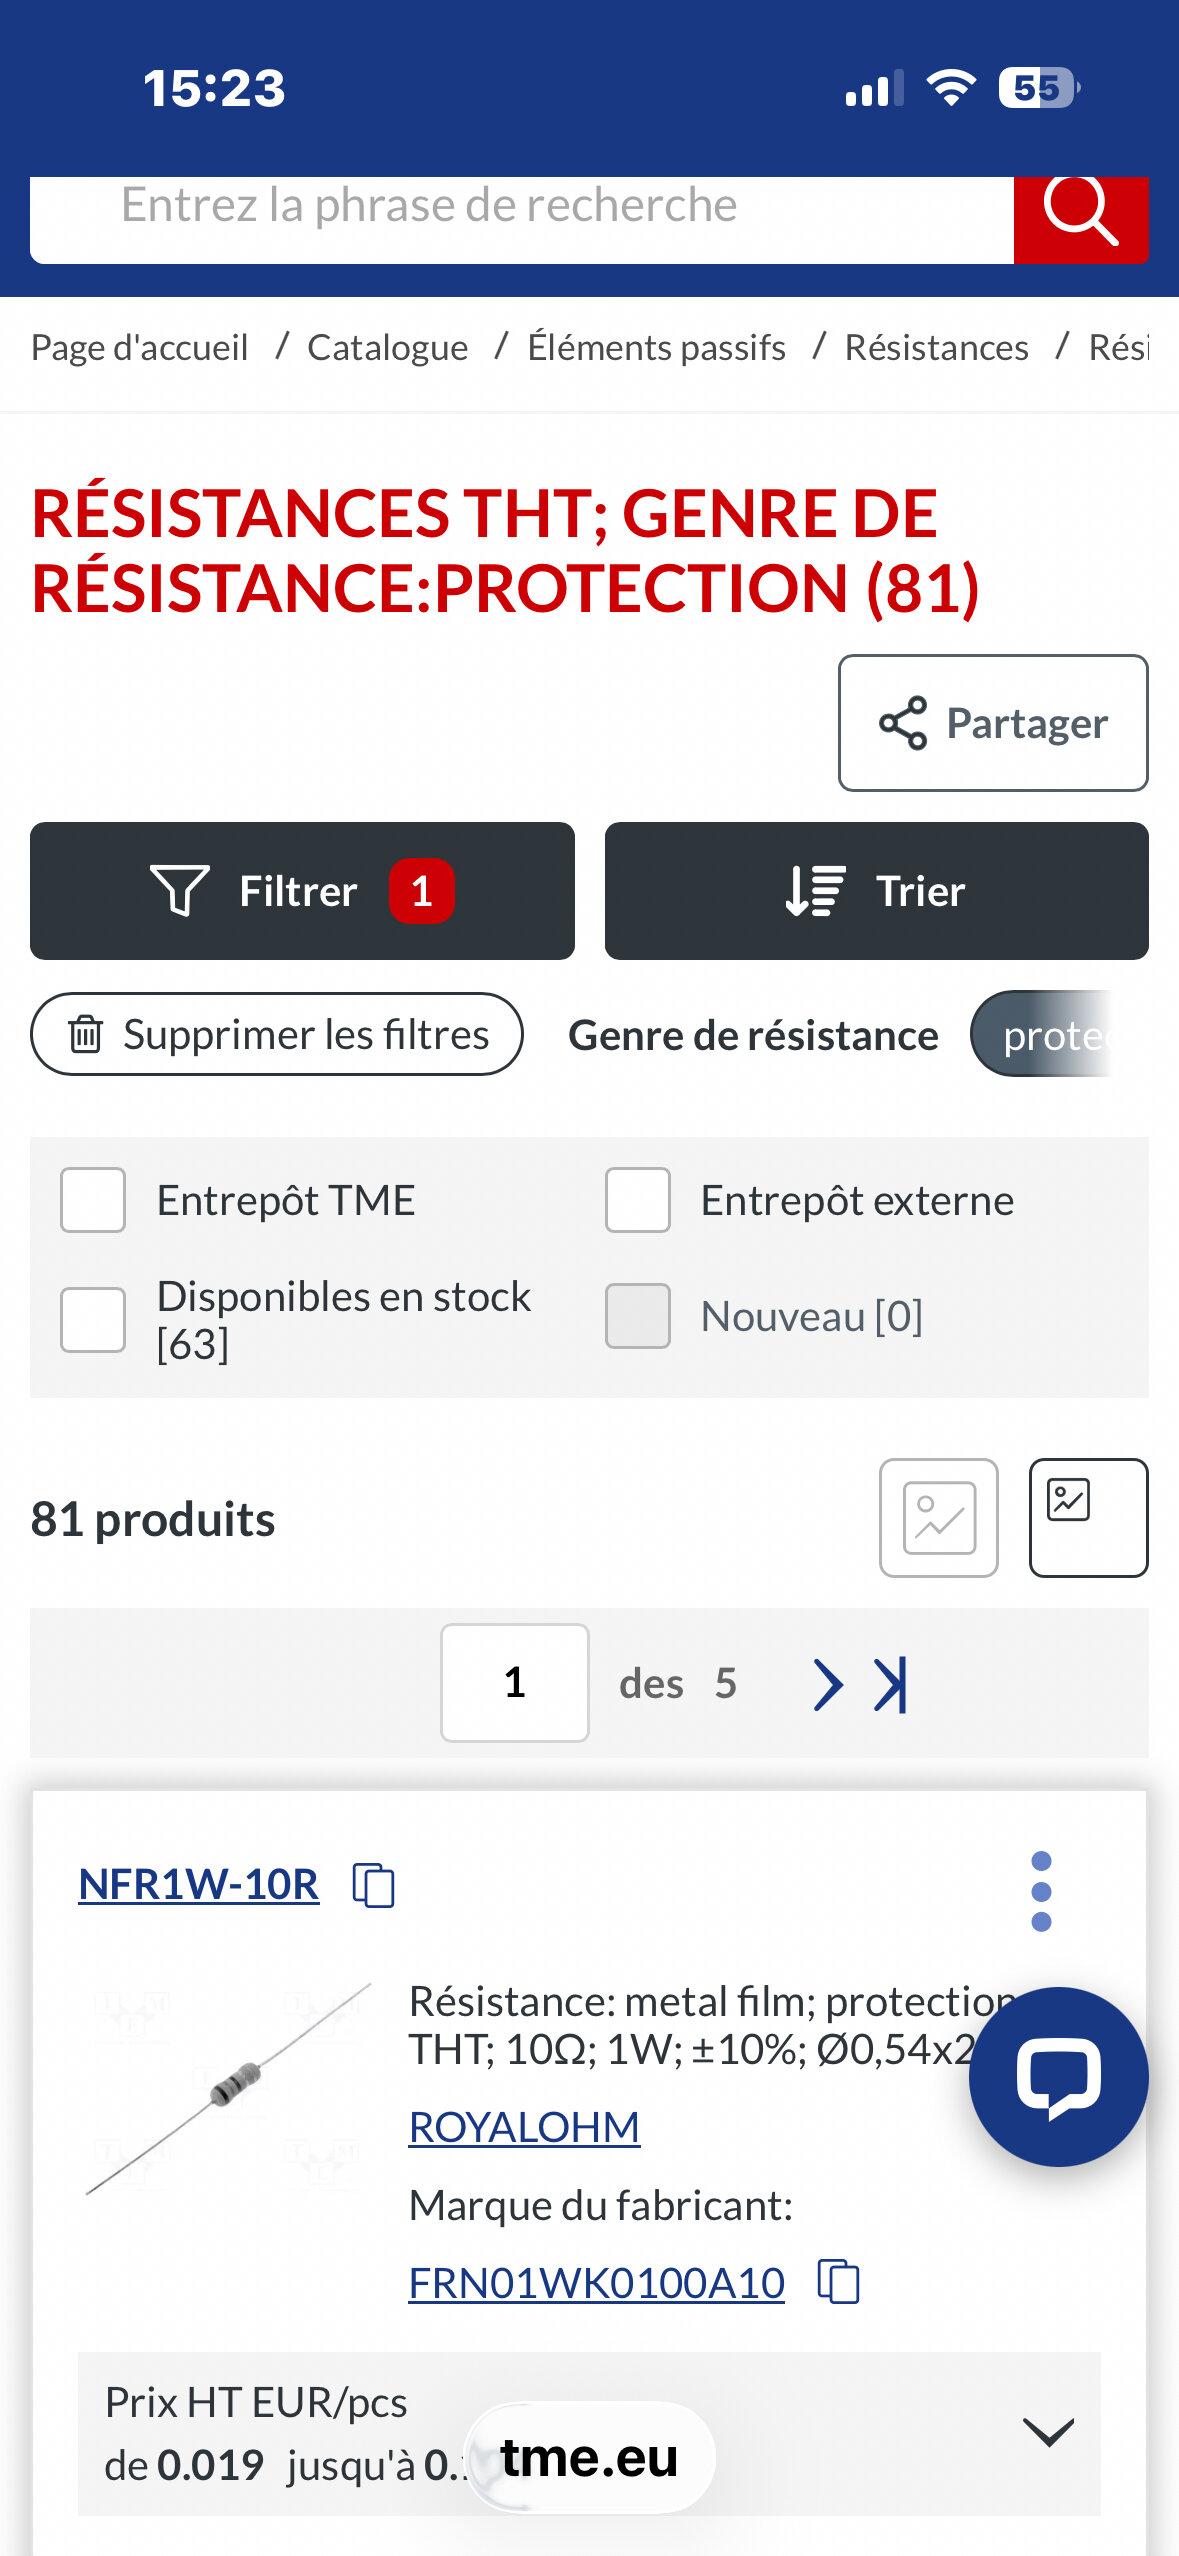Go to the next results page
1179x2556 pixels.
[x=827, y=1685]
